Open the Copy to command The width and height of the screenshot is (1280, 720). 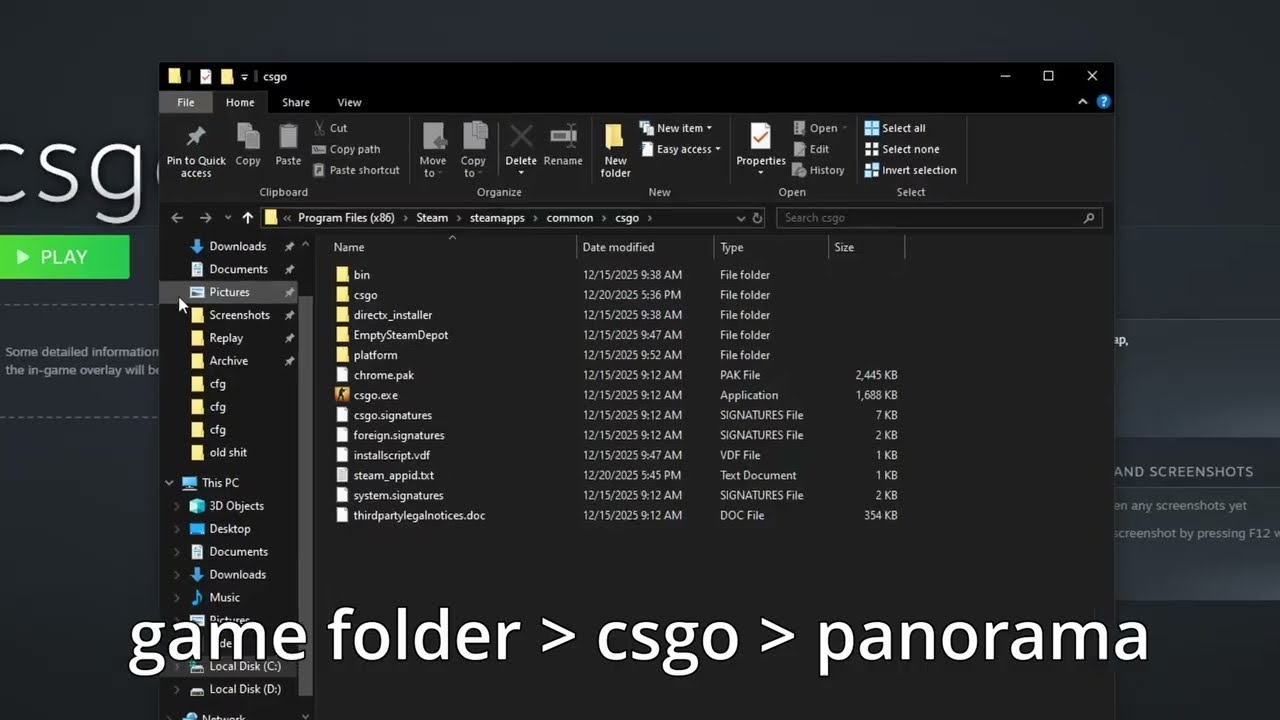(473, 150)
